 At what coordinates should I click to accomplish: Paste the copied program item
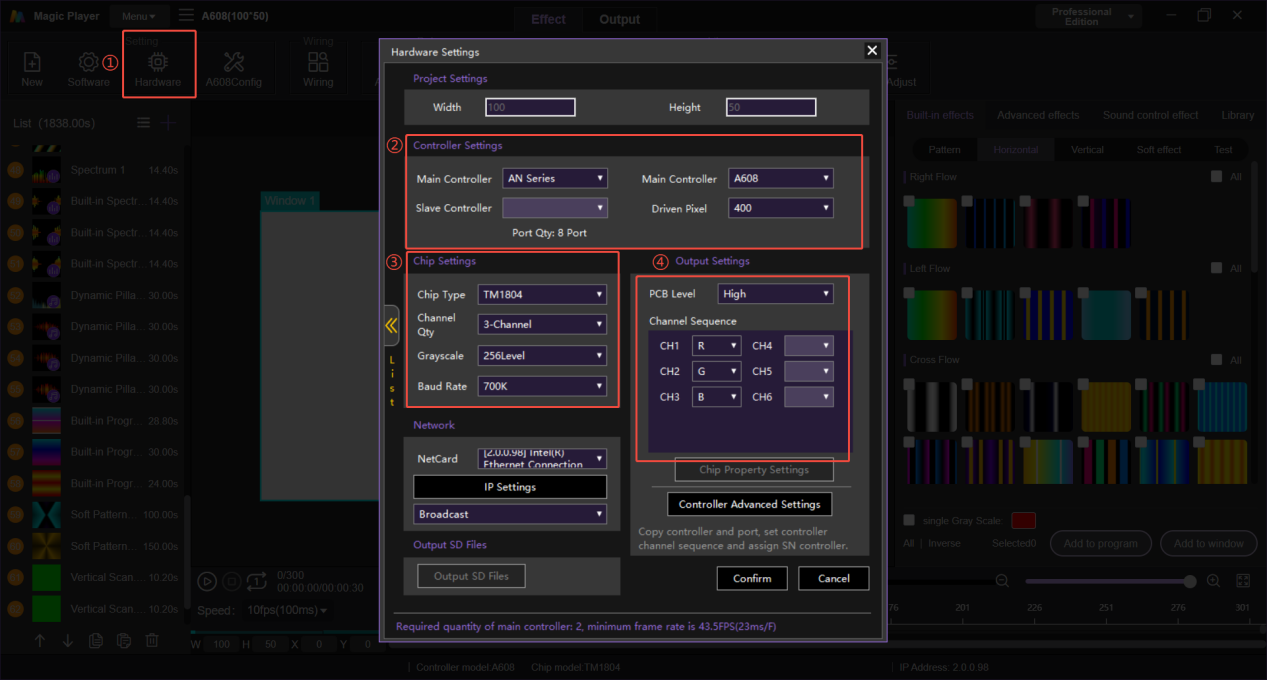[124, 641]
